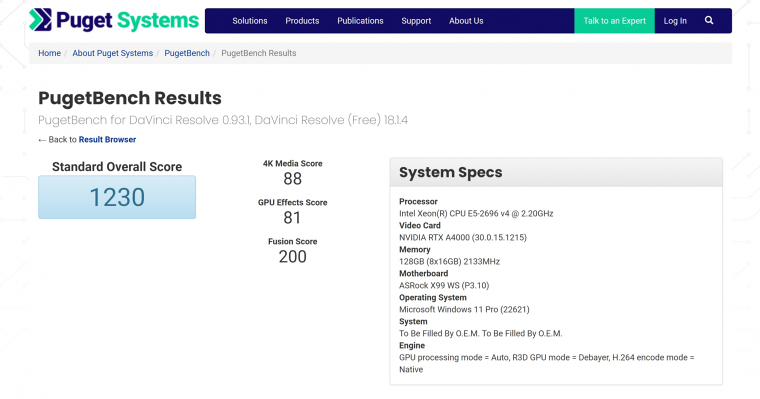Click the PugetBench Results breadcrumb text

tap(258, 53)
